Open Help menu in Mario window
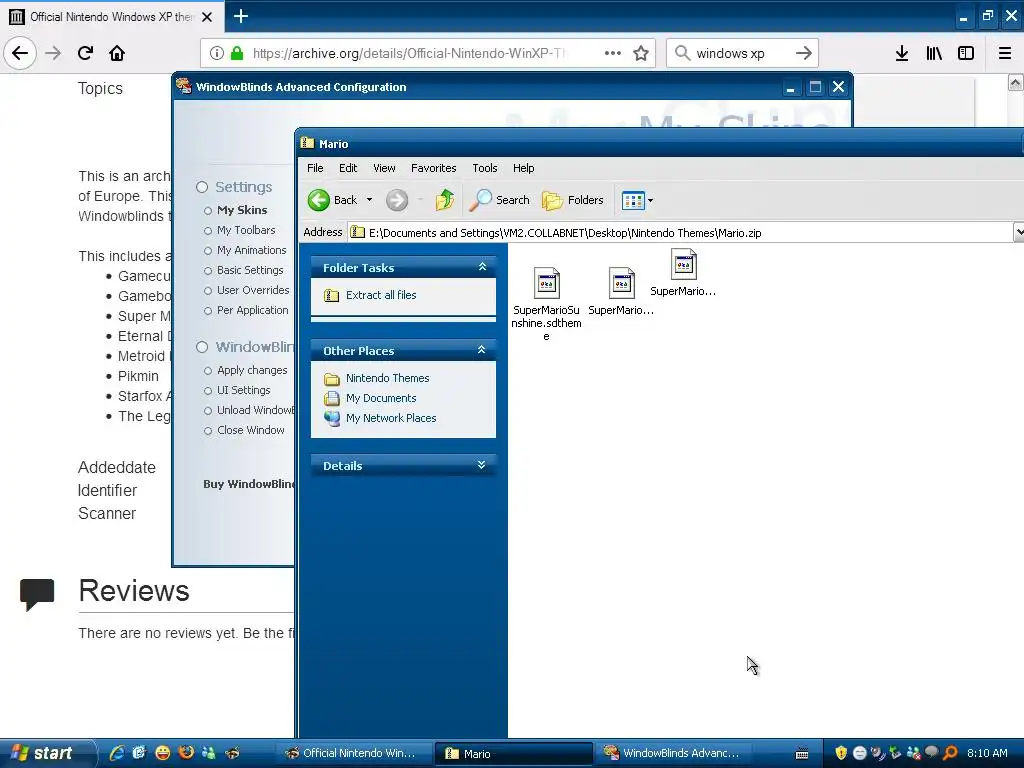Viewport: 1024px width, 768px height. (x=523, y=168)
